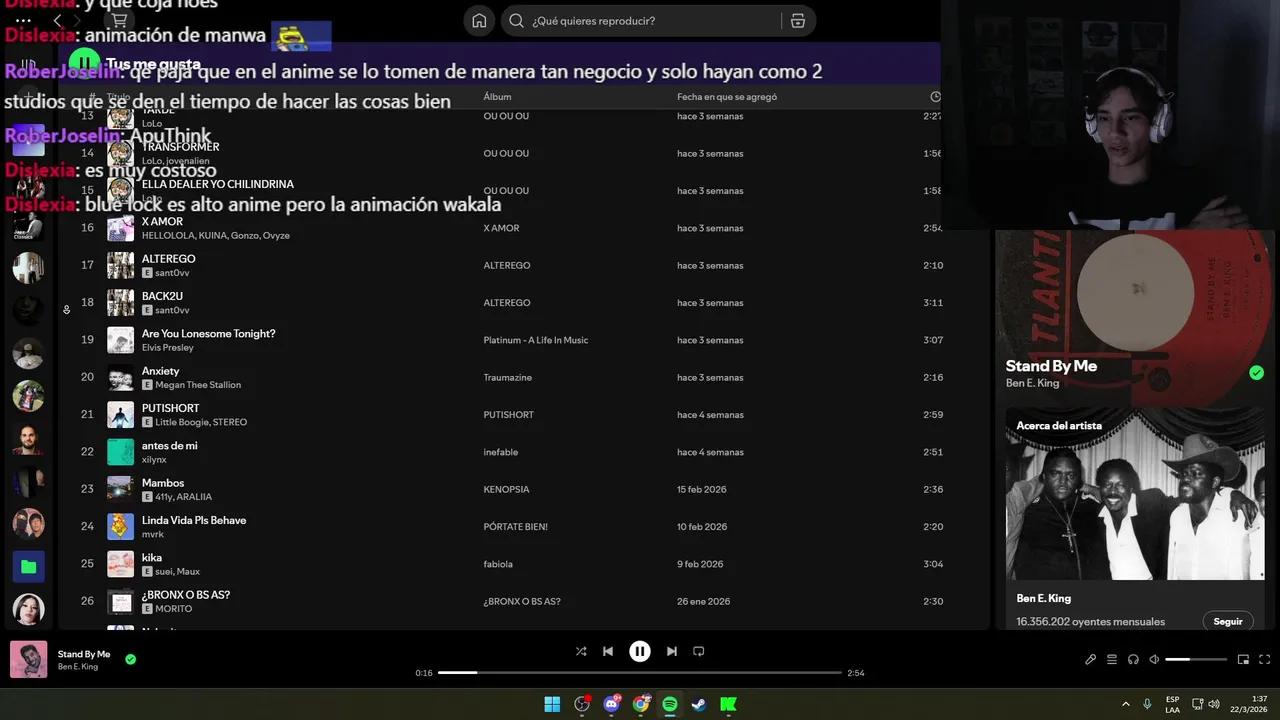Skip to the next track
The height and width of the screenshot is (720, 1280).
coord(672,651)
